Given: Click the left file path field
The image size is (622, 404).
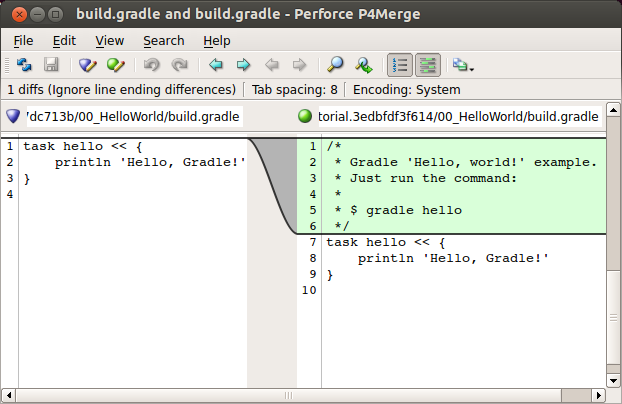Looking at the screenshot, I should (133, 116).
